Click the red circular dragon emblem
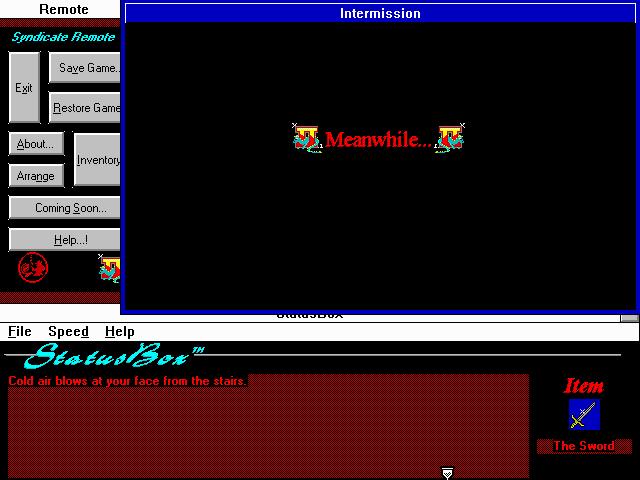 click(x=33, y=267)
